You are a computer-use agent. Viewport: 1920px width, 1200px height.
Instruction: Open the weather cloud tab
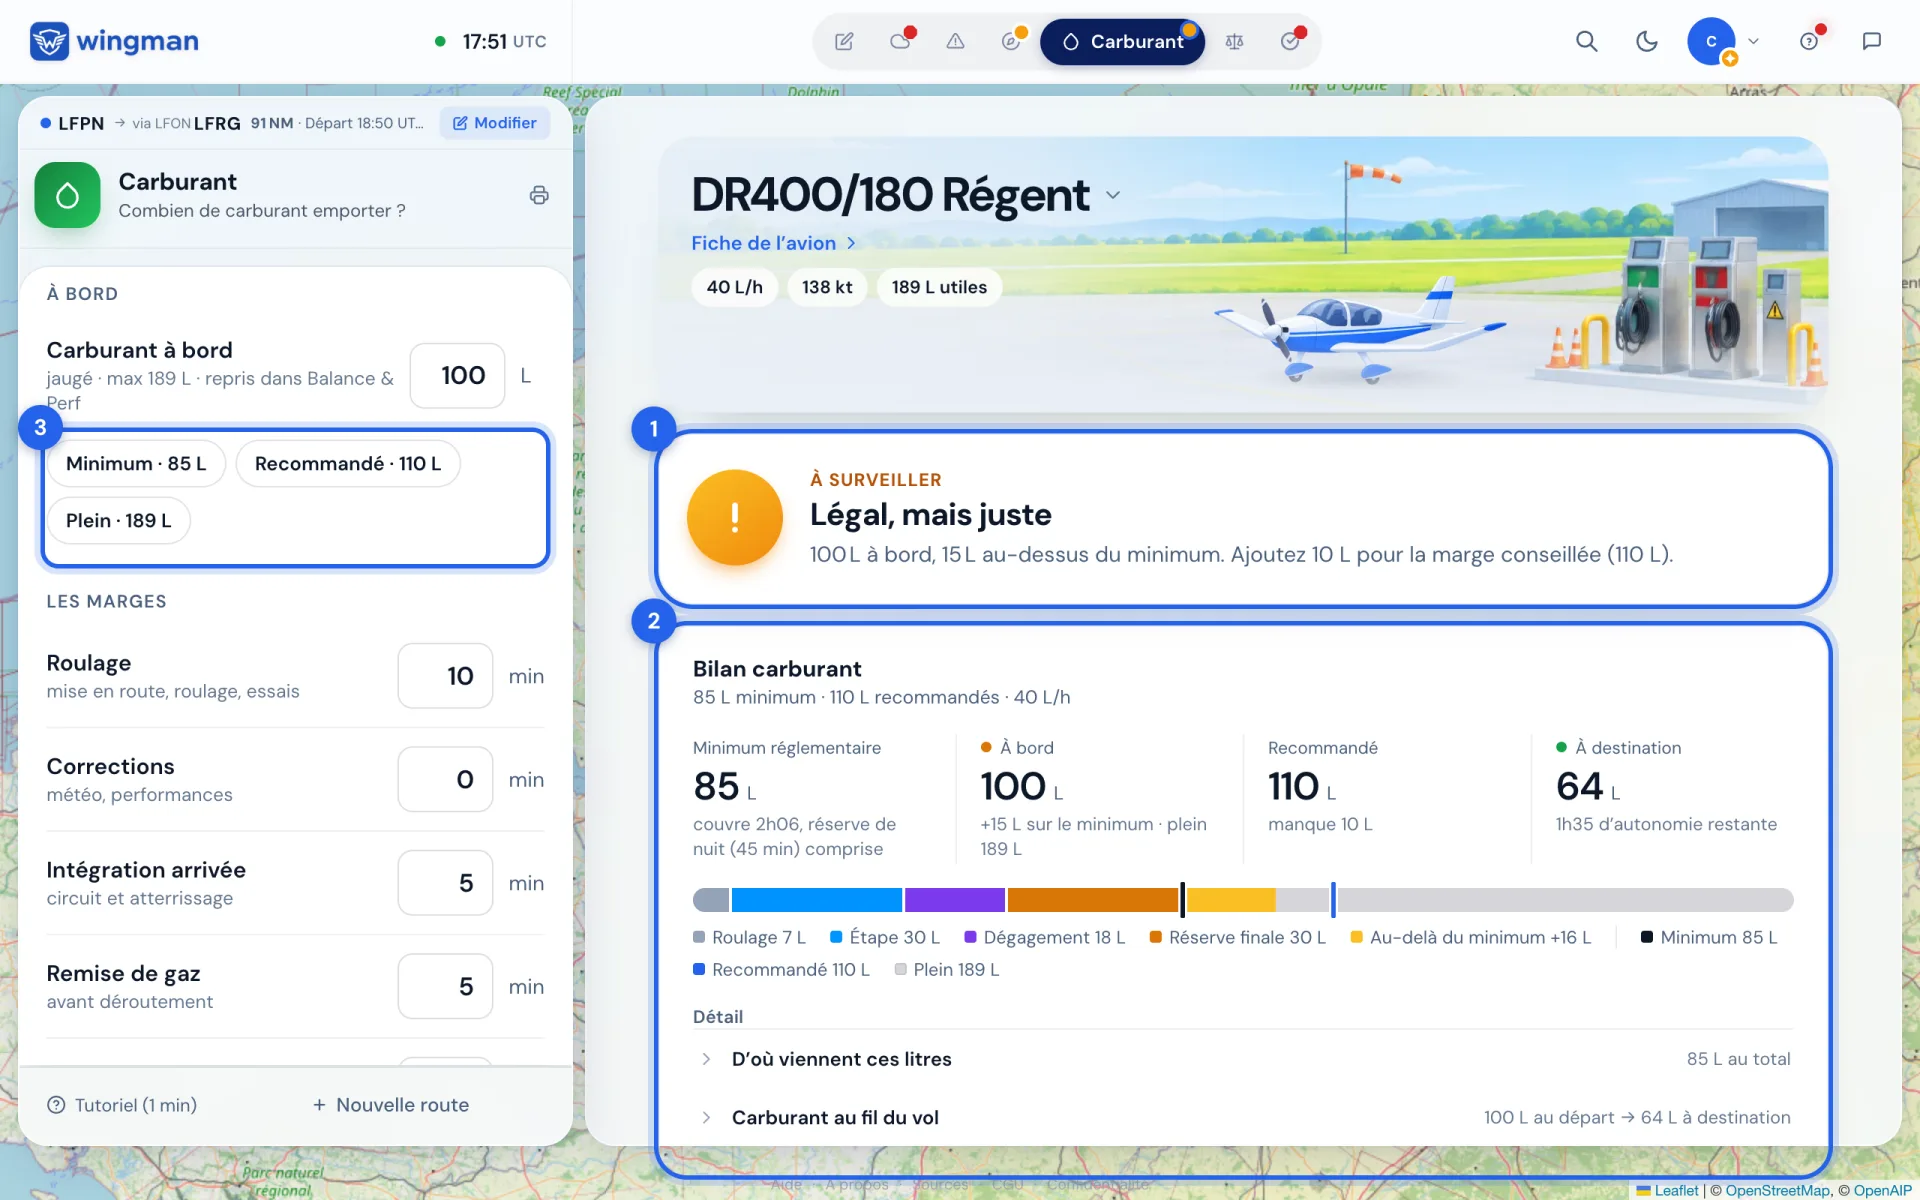pyautogui.click(x=900, y=41)
